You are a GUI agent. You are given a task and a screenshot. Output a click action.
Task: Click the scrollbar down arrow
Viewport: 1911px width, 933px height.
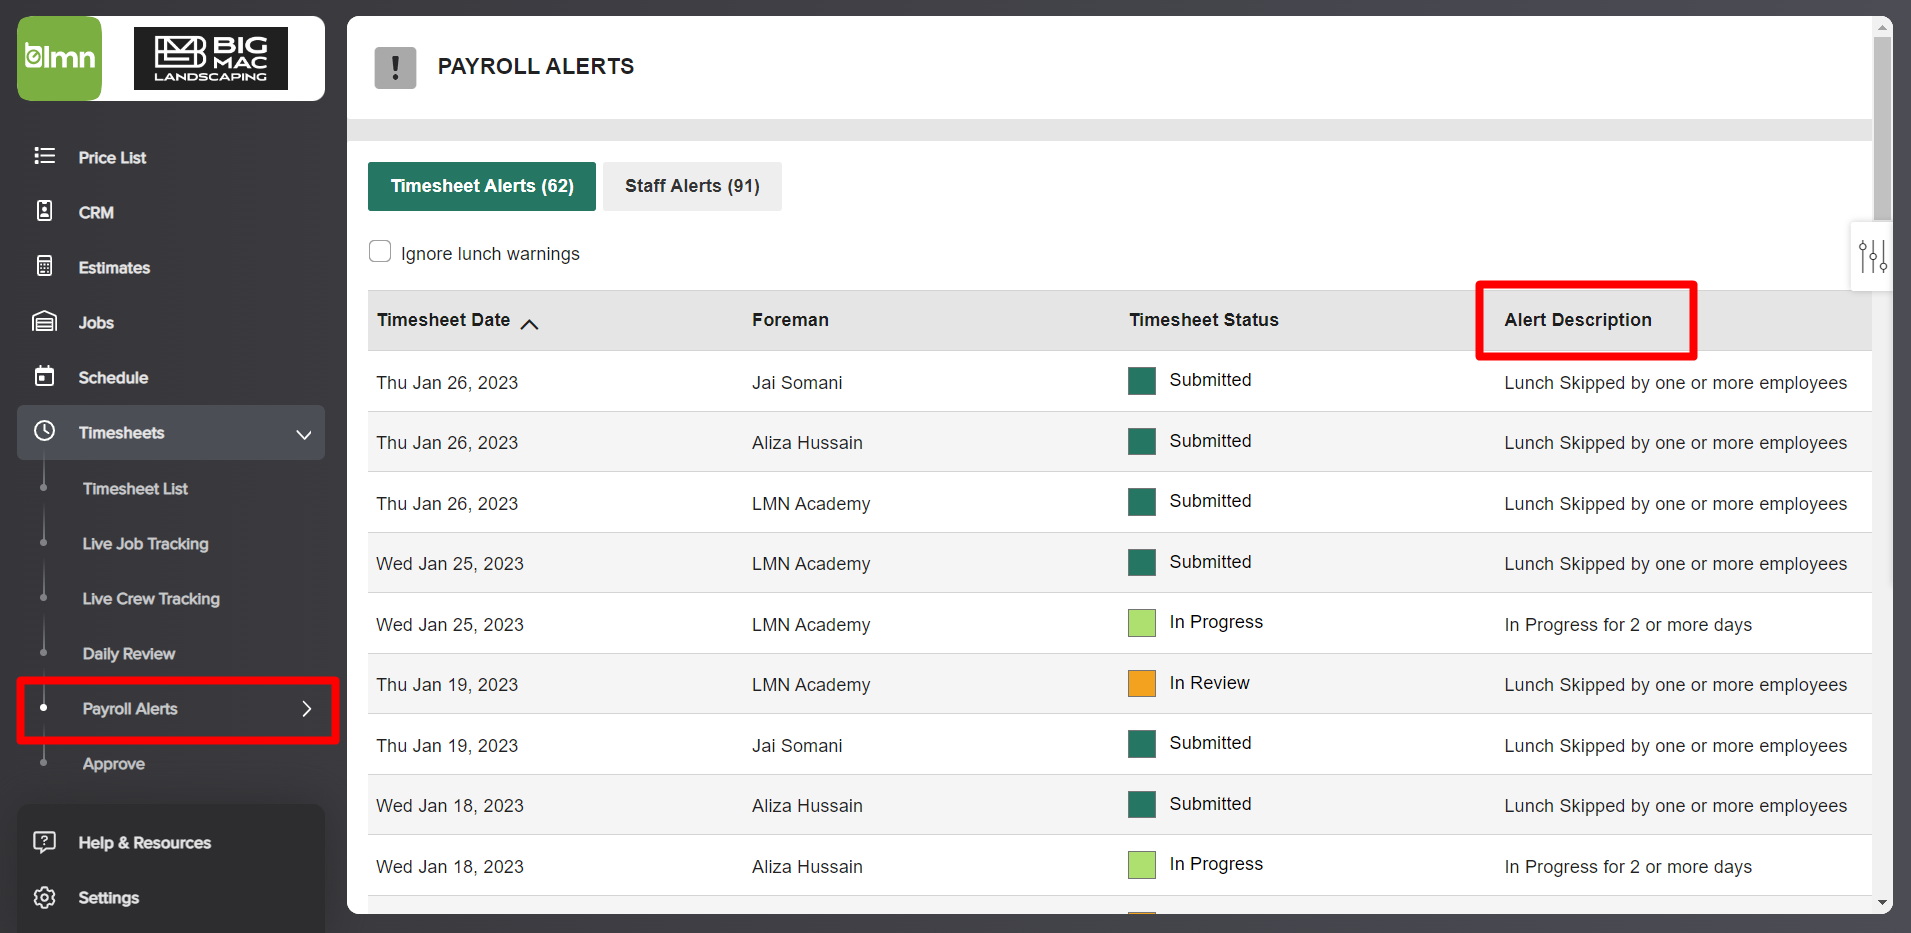[1882, 903]
